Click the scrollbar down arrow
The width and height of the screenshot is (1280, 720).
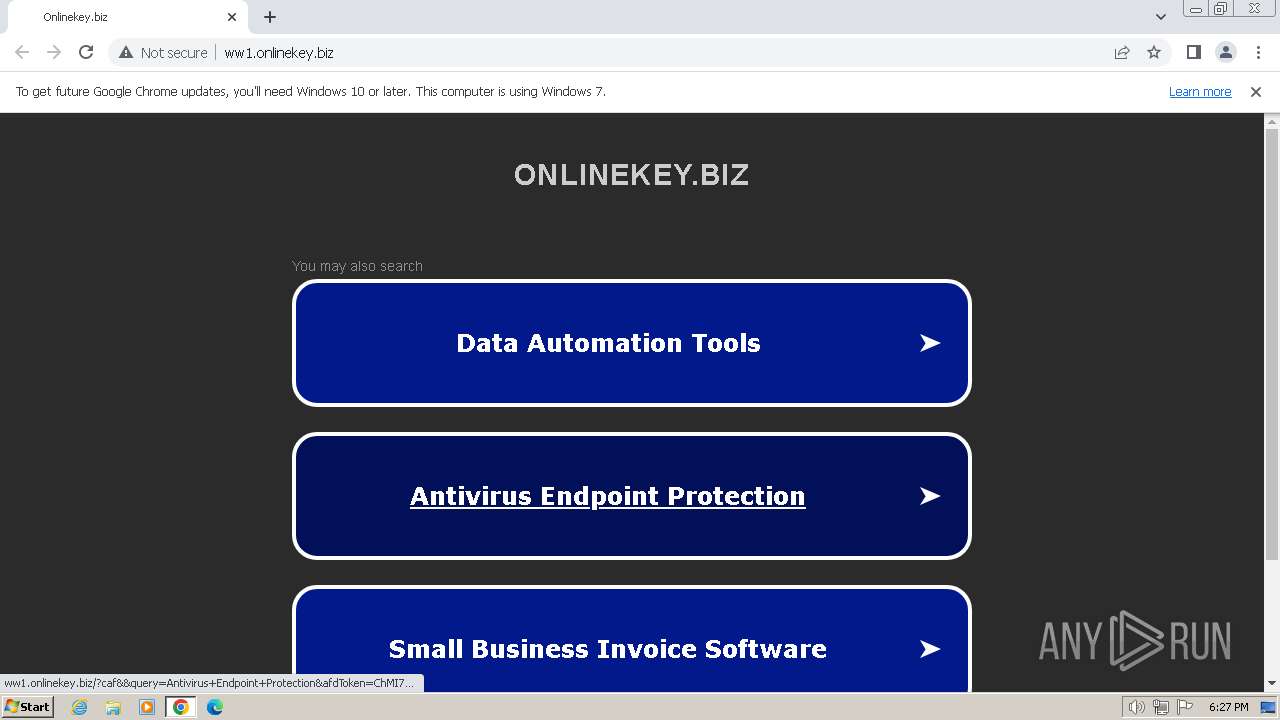click(1272, 684)
